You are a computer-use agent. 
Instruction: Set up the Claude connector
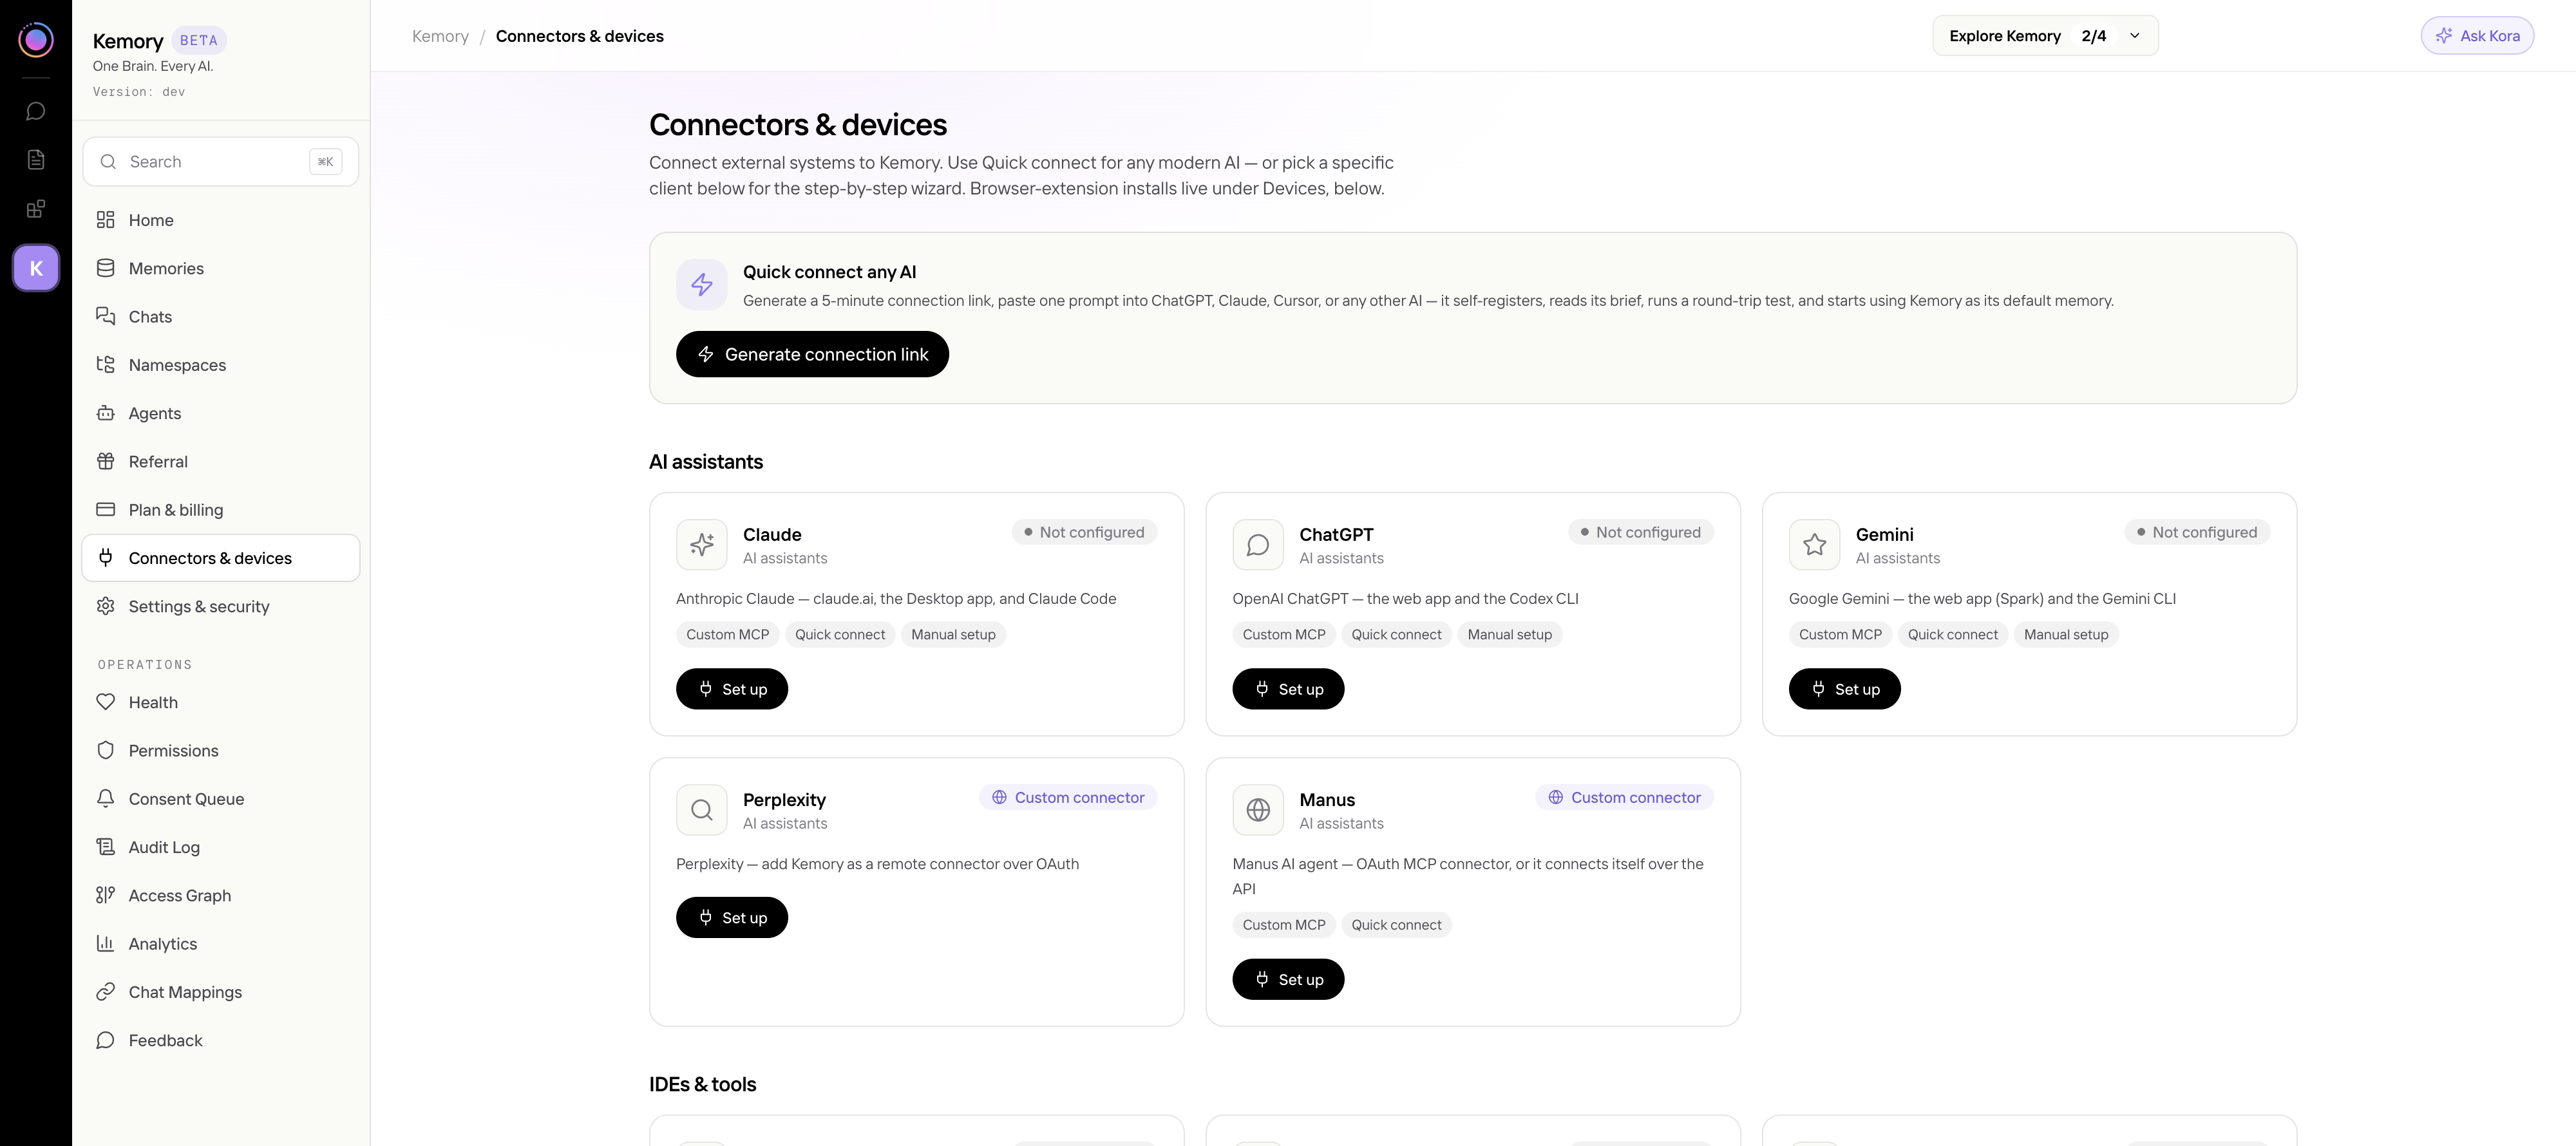point(732,689)
